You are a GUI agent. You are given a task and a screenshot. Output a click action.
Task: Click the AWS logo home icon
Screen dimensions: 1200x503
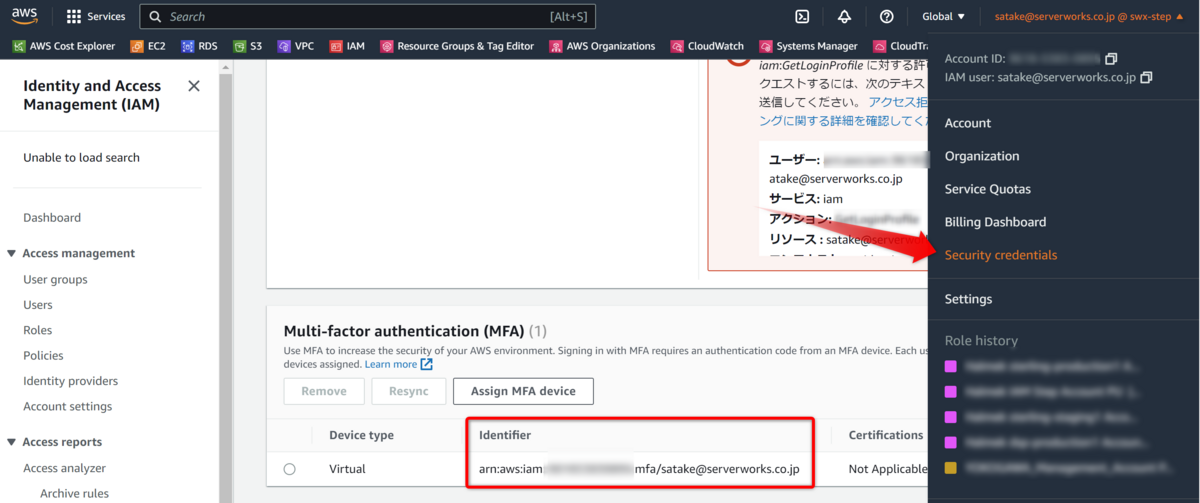click(x=25, y=16)
